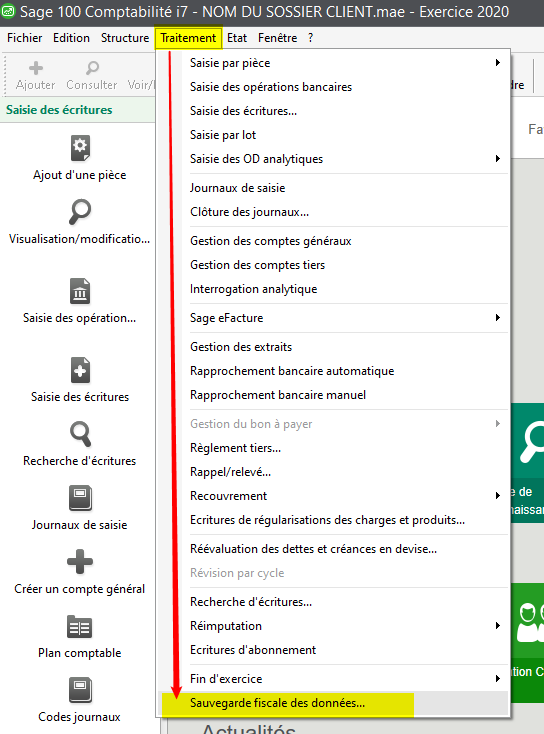544x734 pixels.
Task: Open Codes journaux sidebar icon
Action: tap(80, 690)
